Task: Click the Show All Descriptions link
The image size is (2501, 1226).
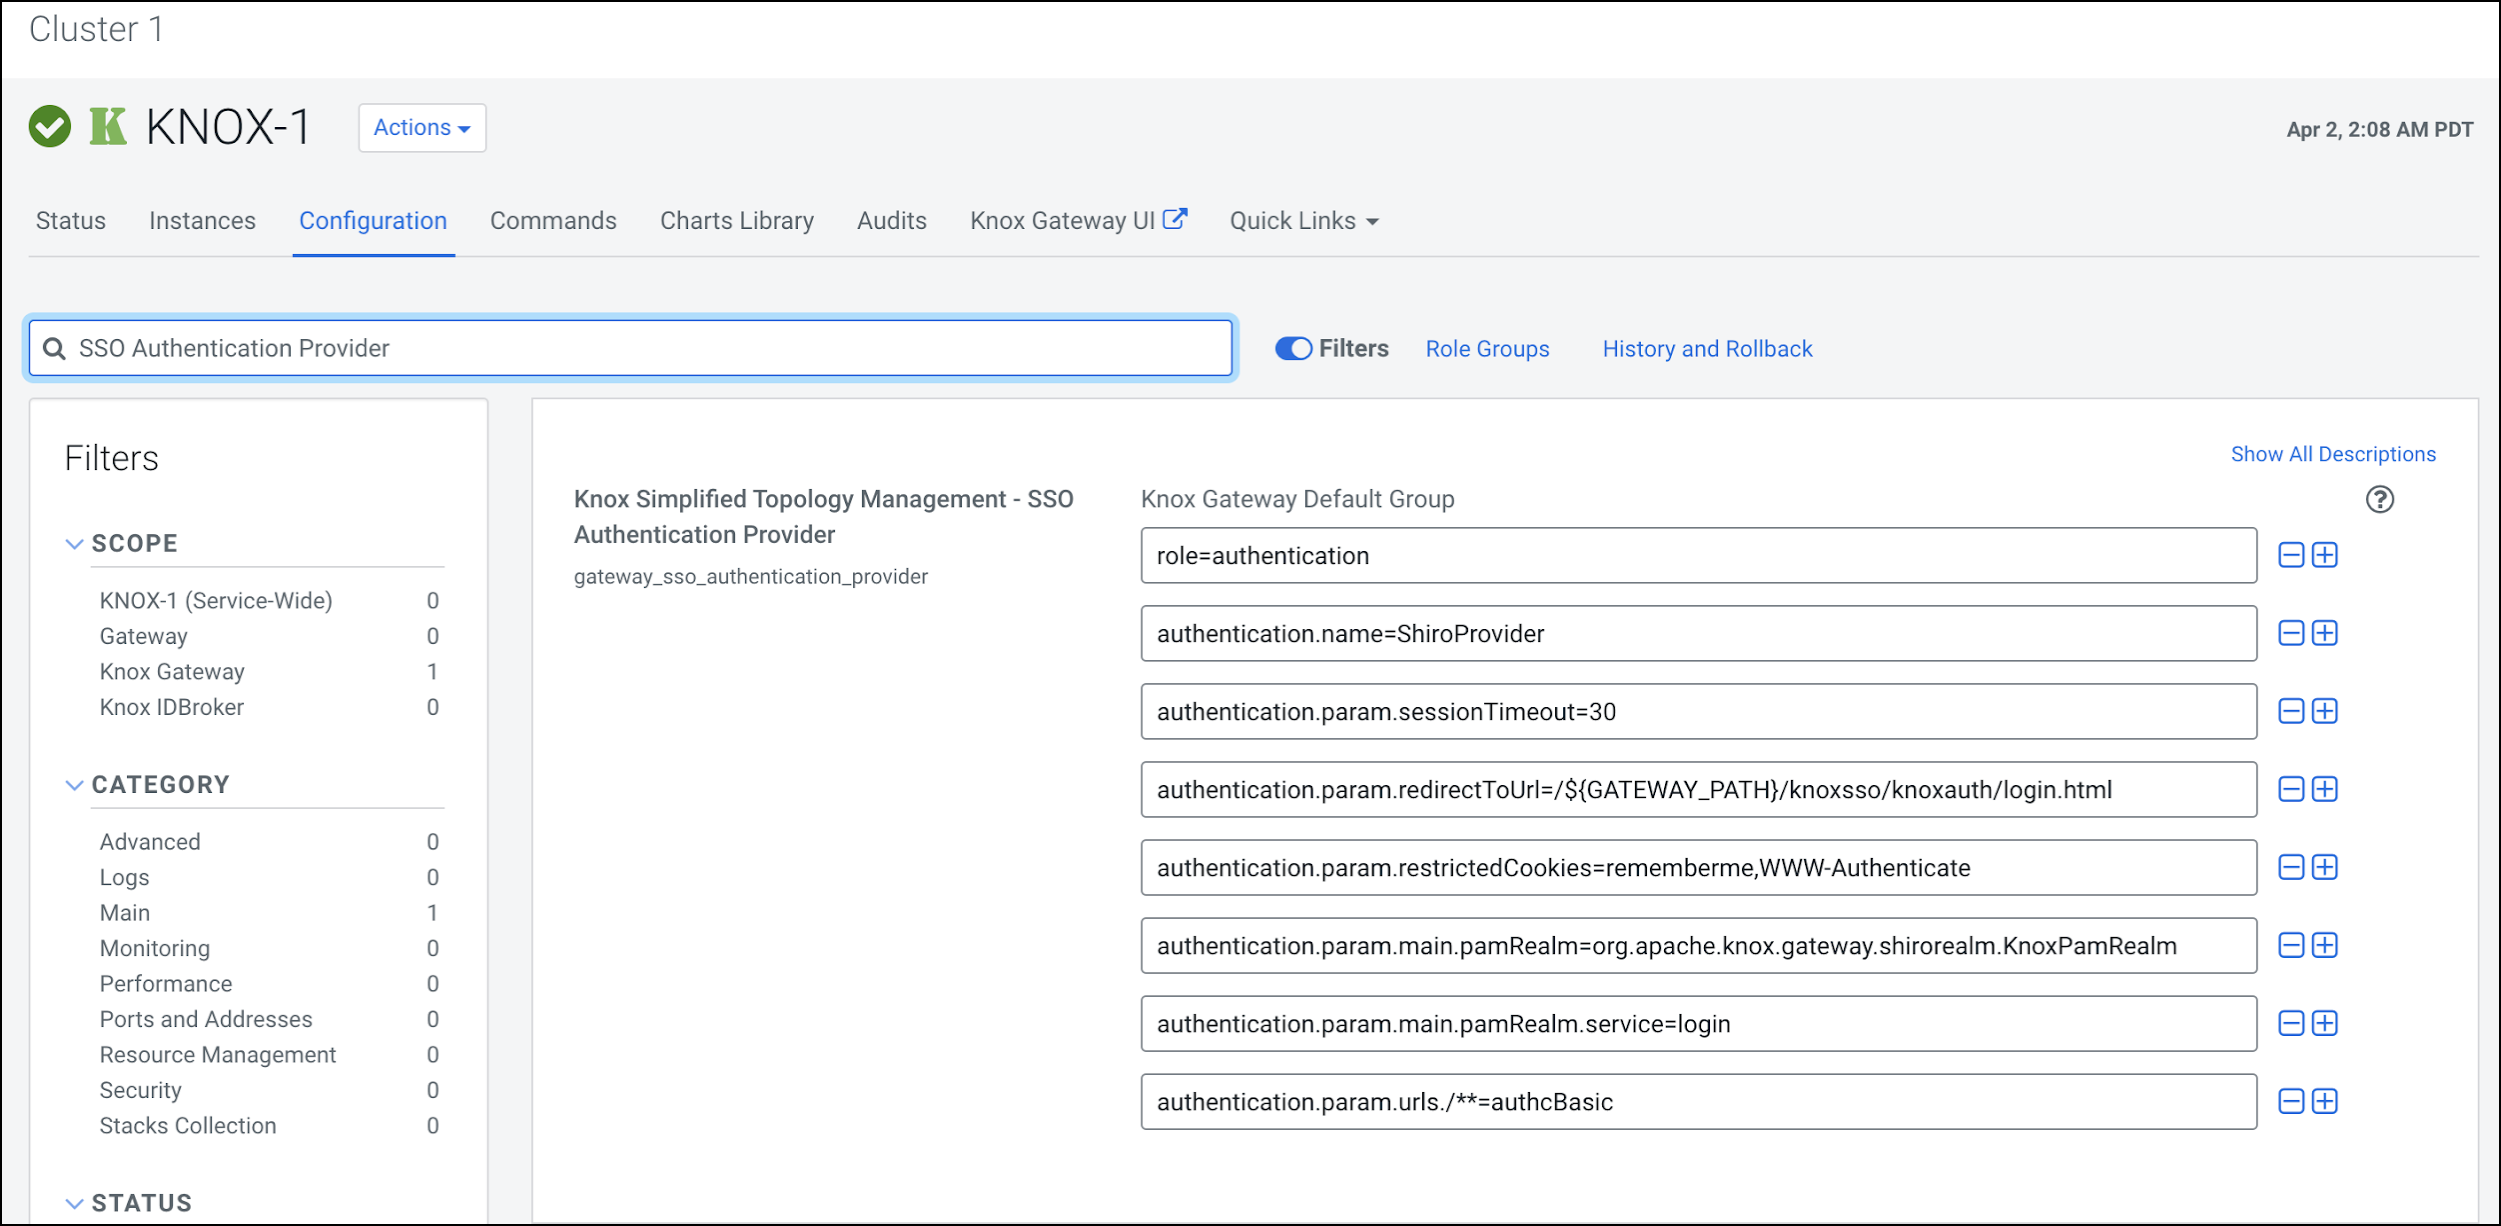Action: 2332,454
